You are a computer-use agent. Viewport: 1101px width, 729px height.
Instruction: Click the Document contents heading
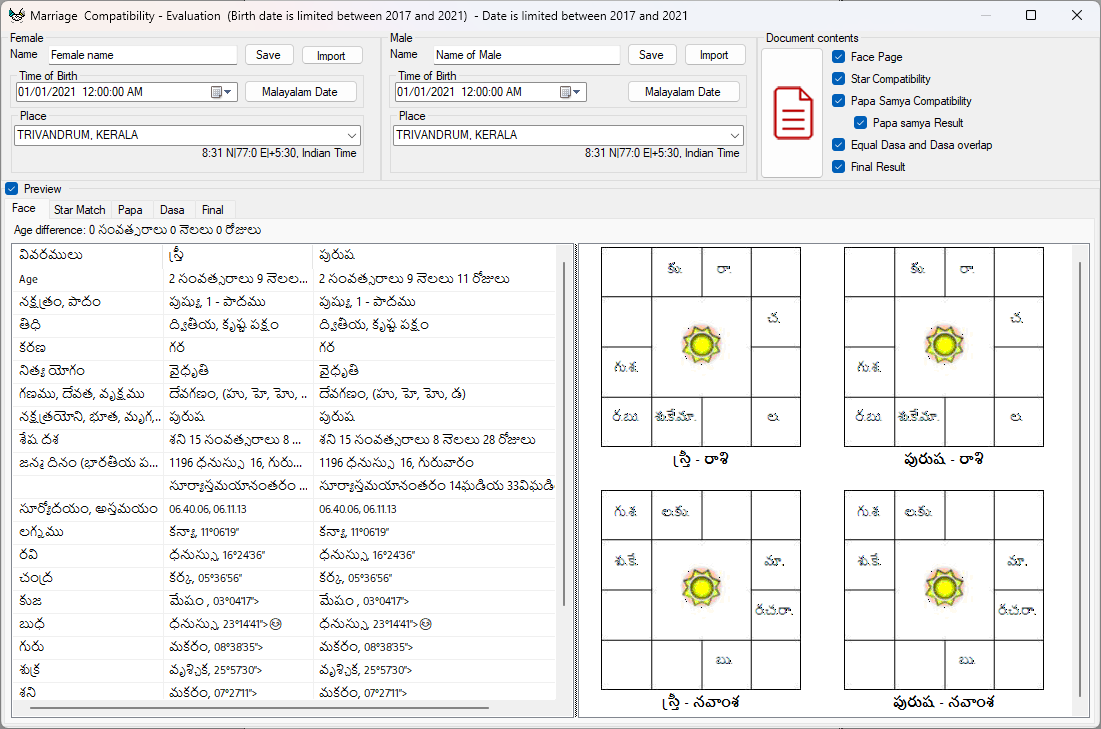812,38
